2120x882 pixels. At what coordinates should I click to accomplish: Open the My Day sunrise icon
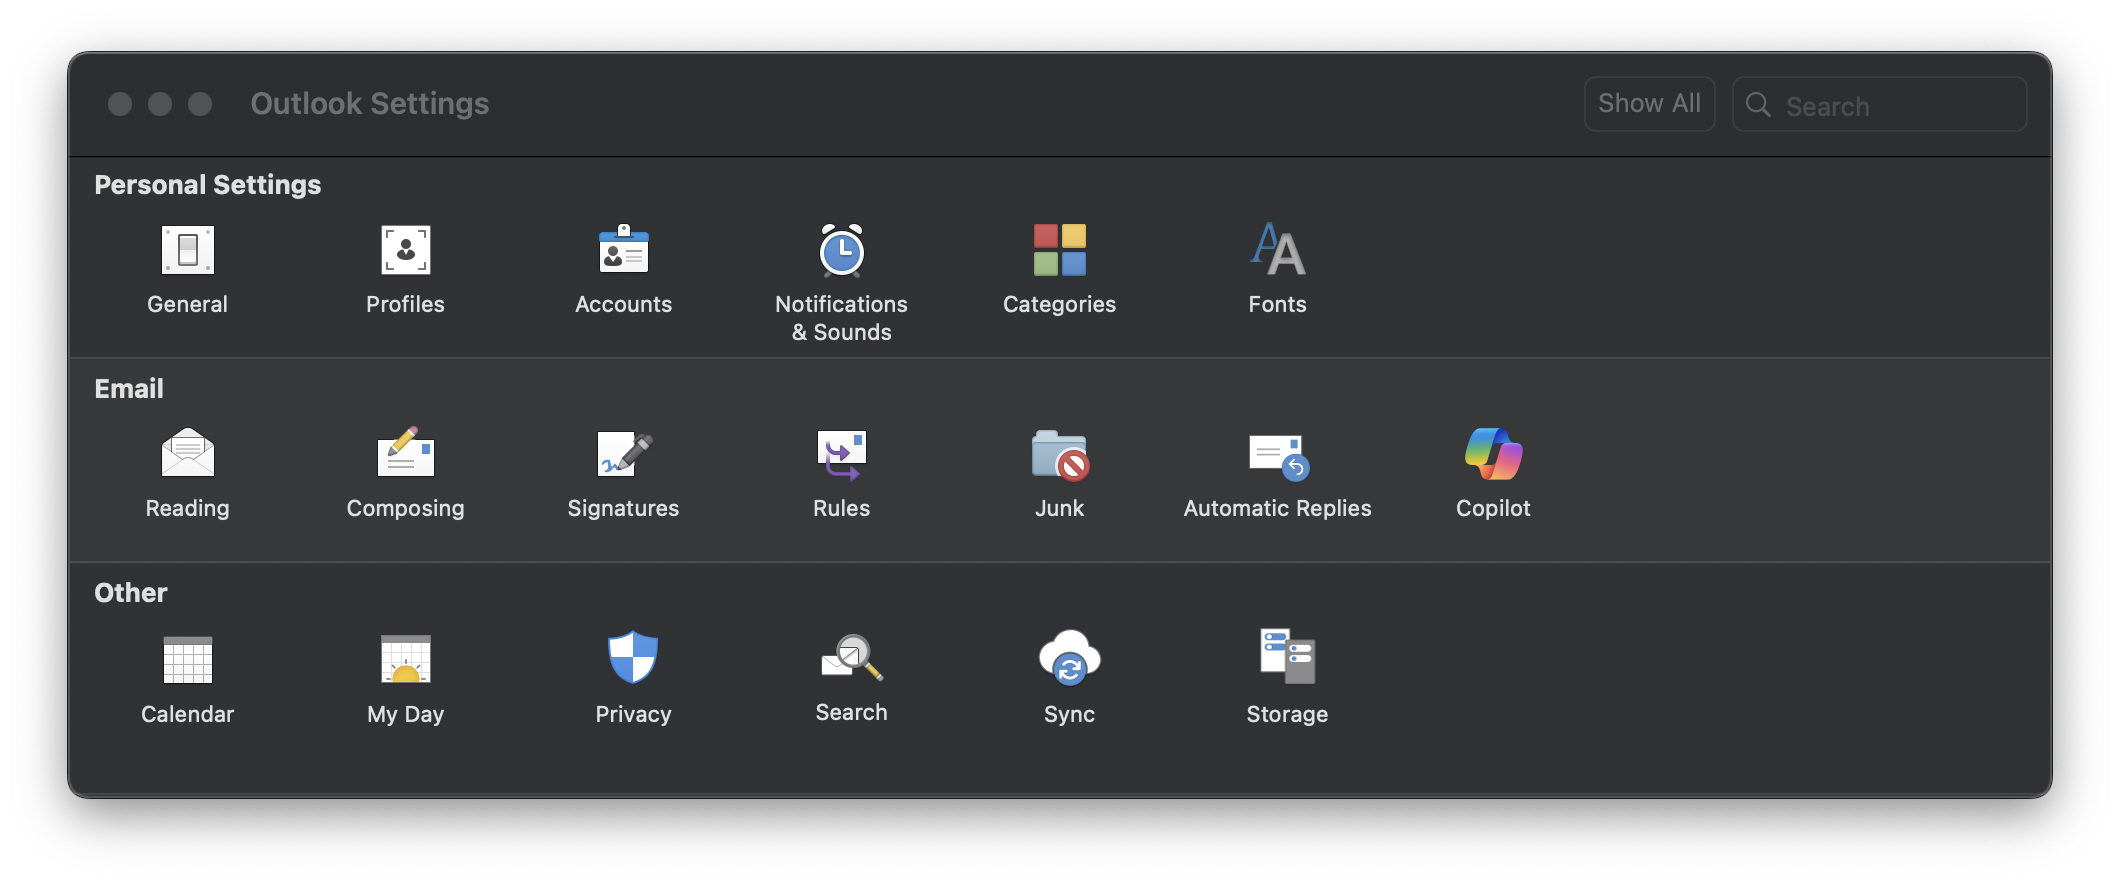(x=406, y=660)
